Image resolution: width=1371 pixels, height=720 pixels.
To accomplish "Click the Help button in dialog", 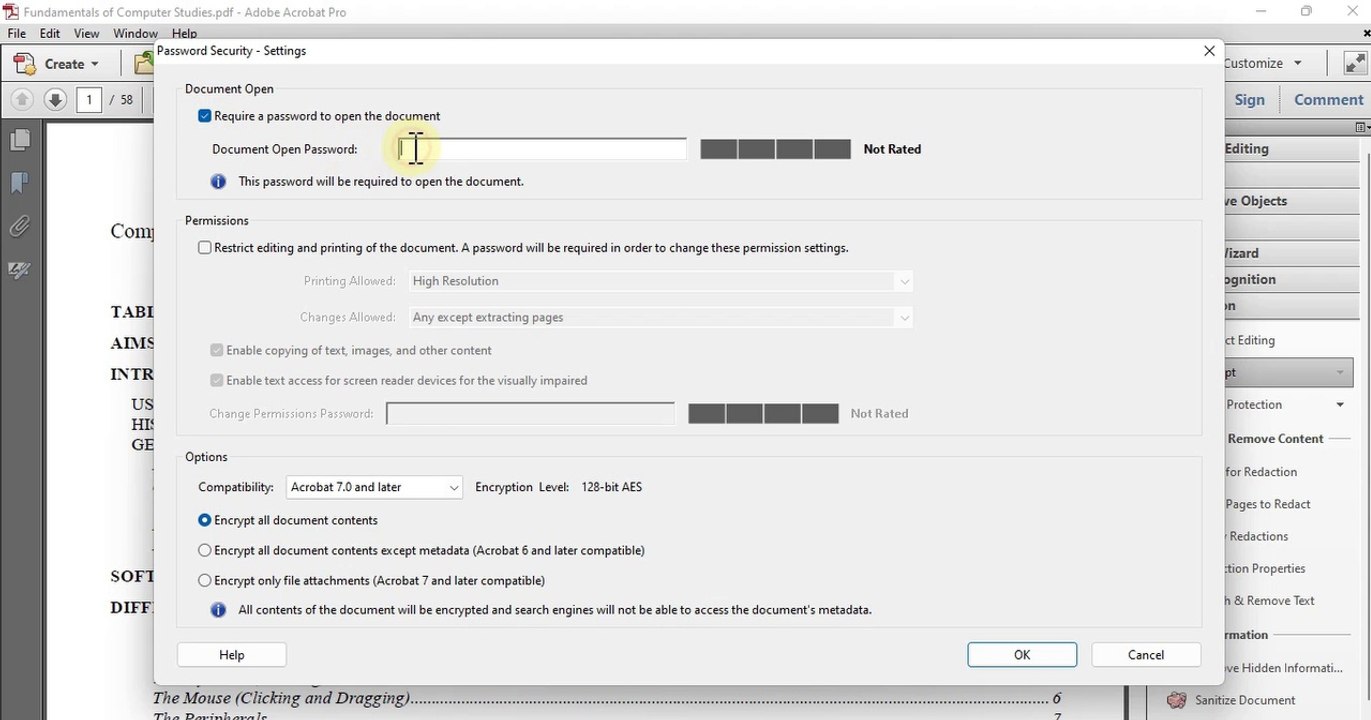I will pyautogui.click(x=232, y=655).
